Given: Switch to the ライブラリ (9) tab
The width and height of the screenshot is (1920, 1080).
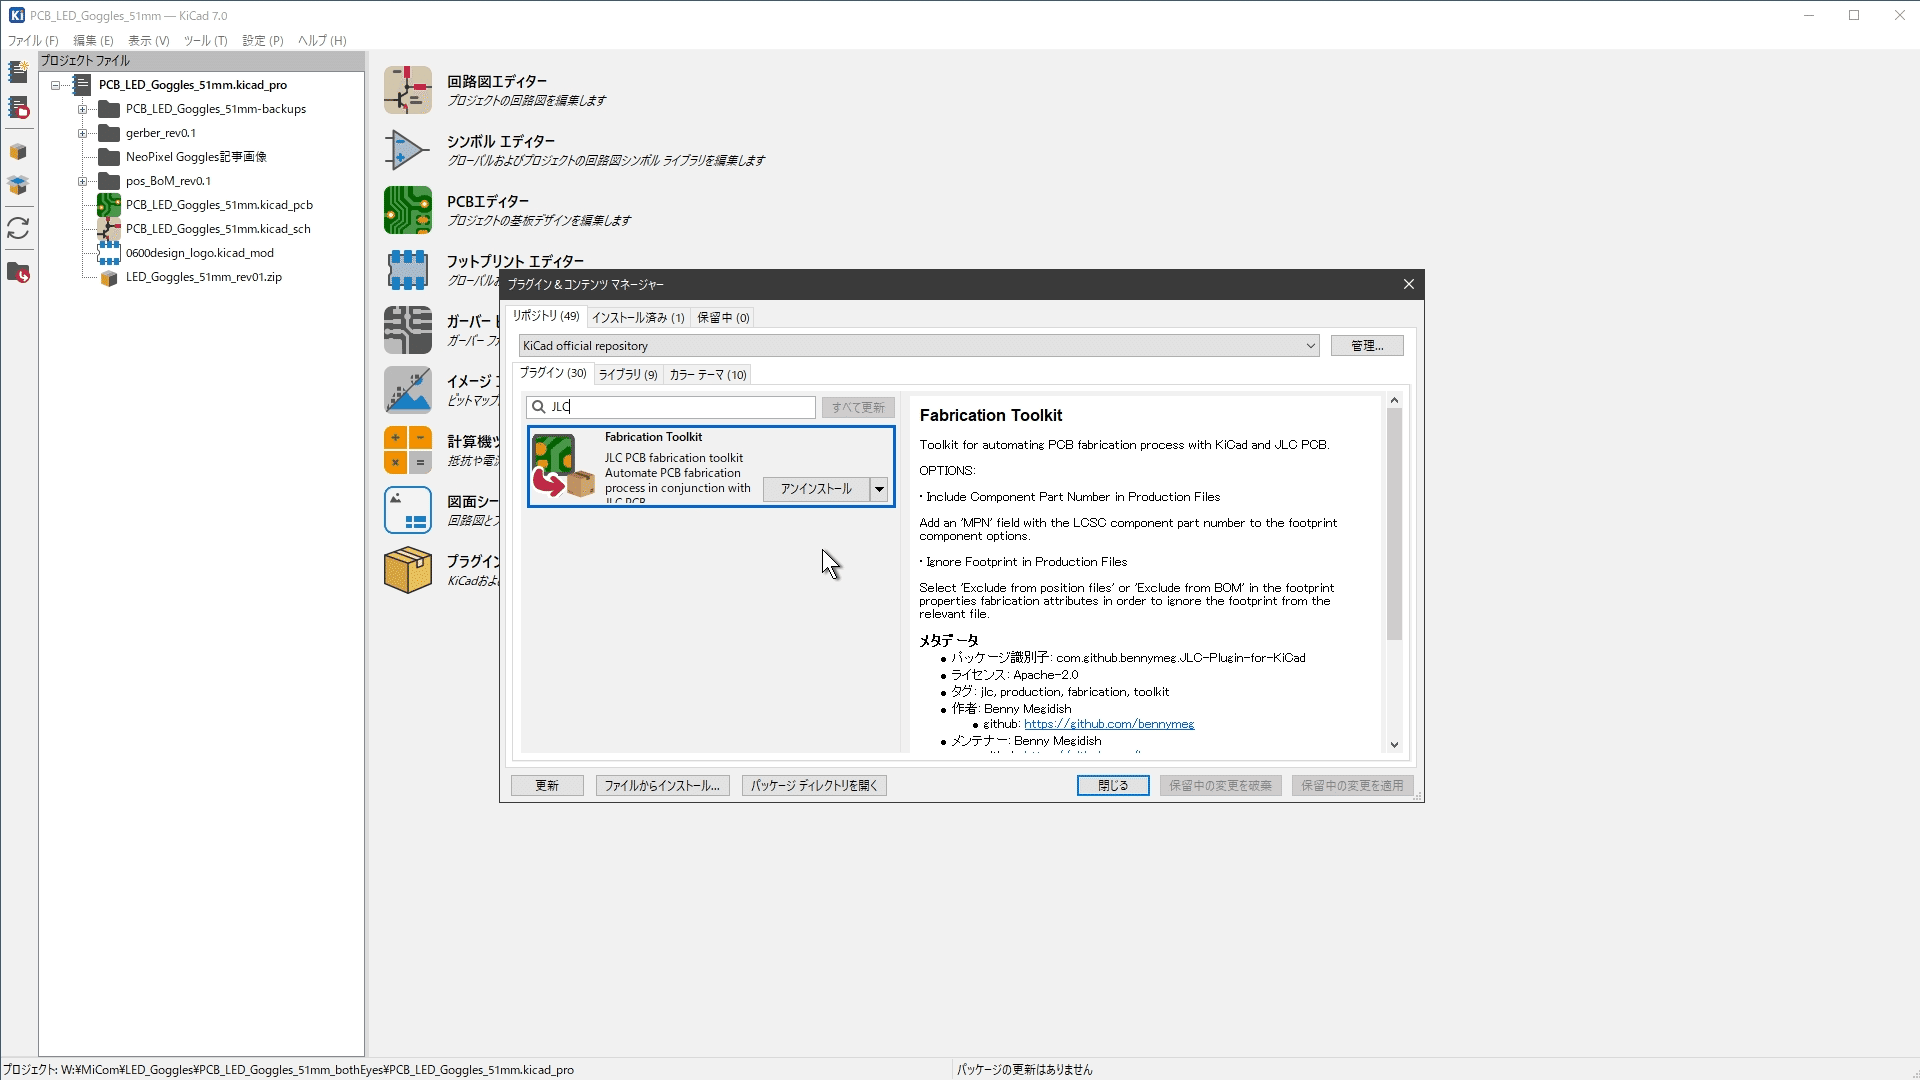Looking at the screenshot, I should [628, 375].
